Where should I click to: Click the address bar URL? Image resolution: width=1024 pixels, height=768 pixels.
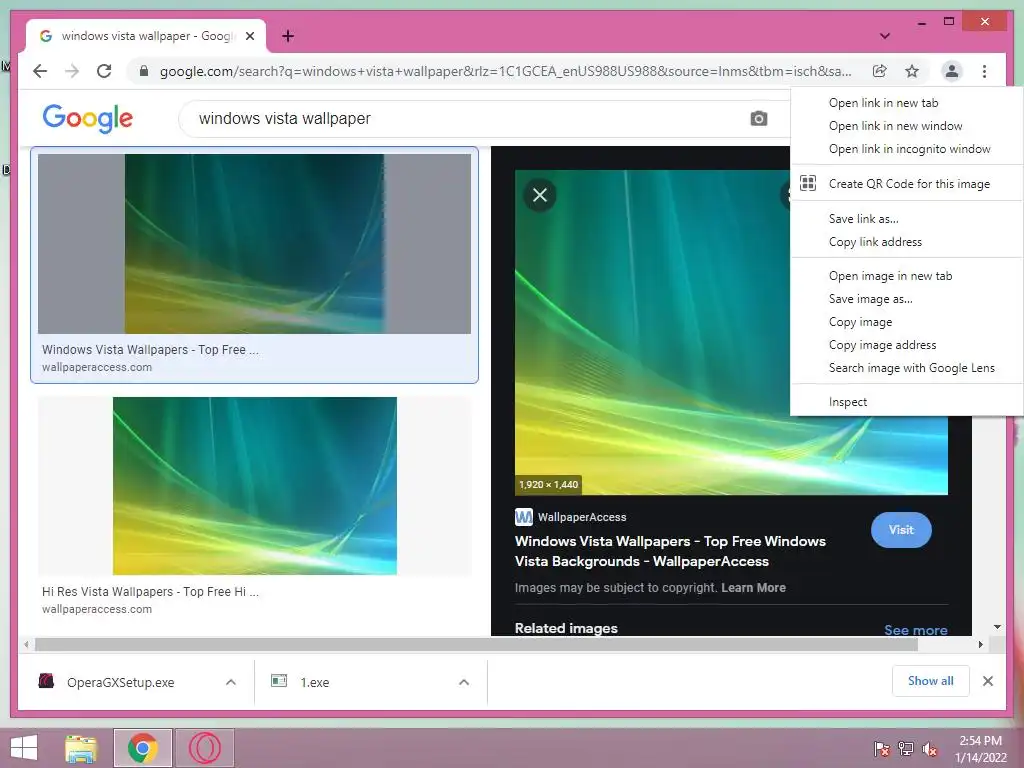pos(505,71)
